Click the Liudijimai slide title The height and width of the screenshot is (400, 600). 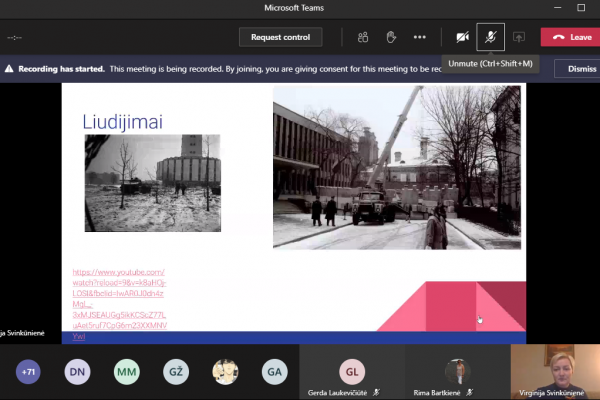(122, 122)
